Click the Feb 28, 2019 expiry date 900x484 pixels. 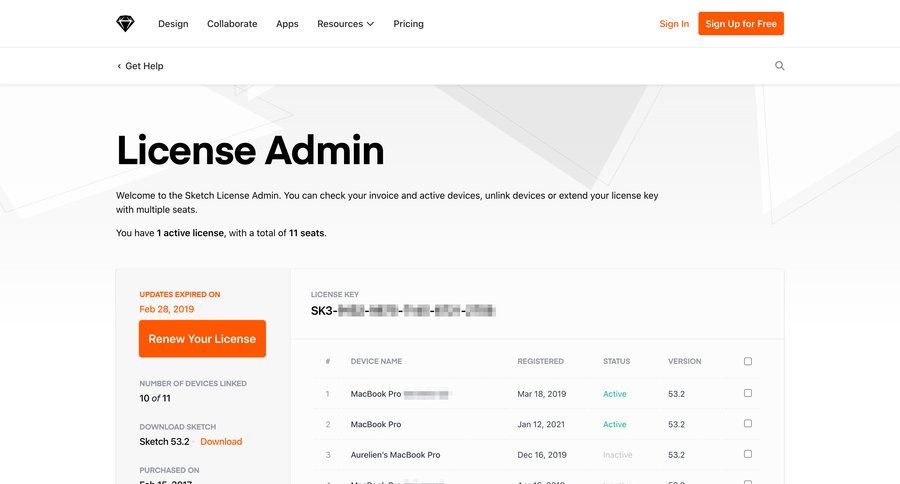point(166,309)
